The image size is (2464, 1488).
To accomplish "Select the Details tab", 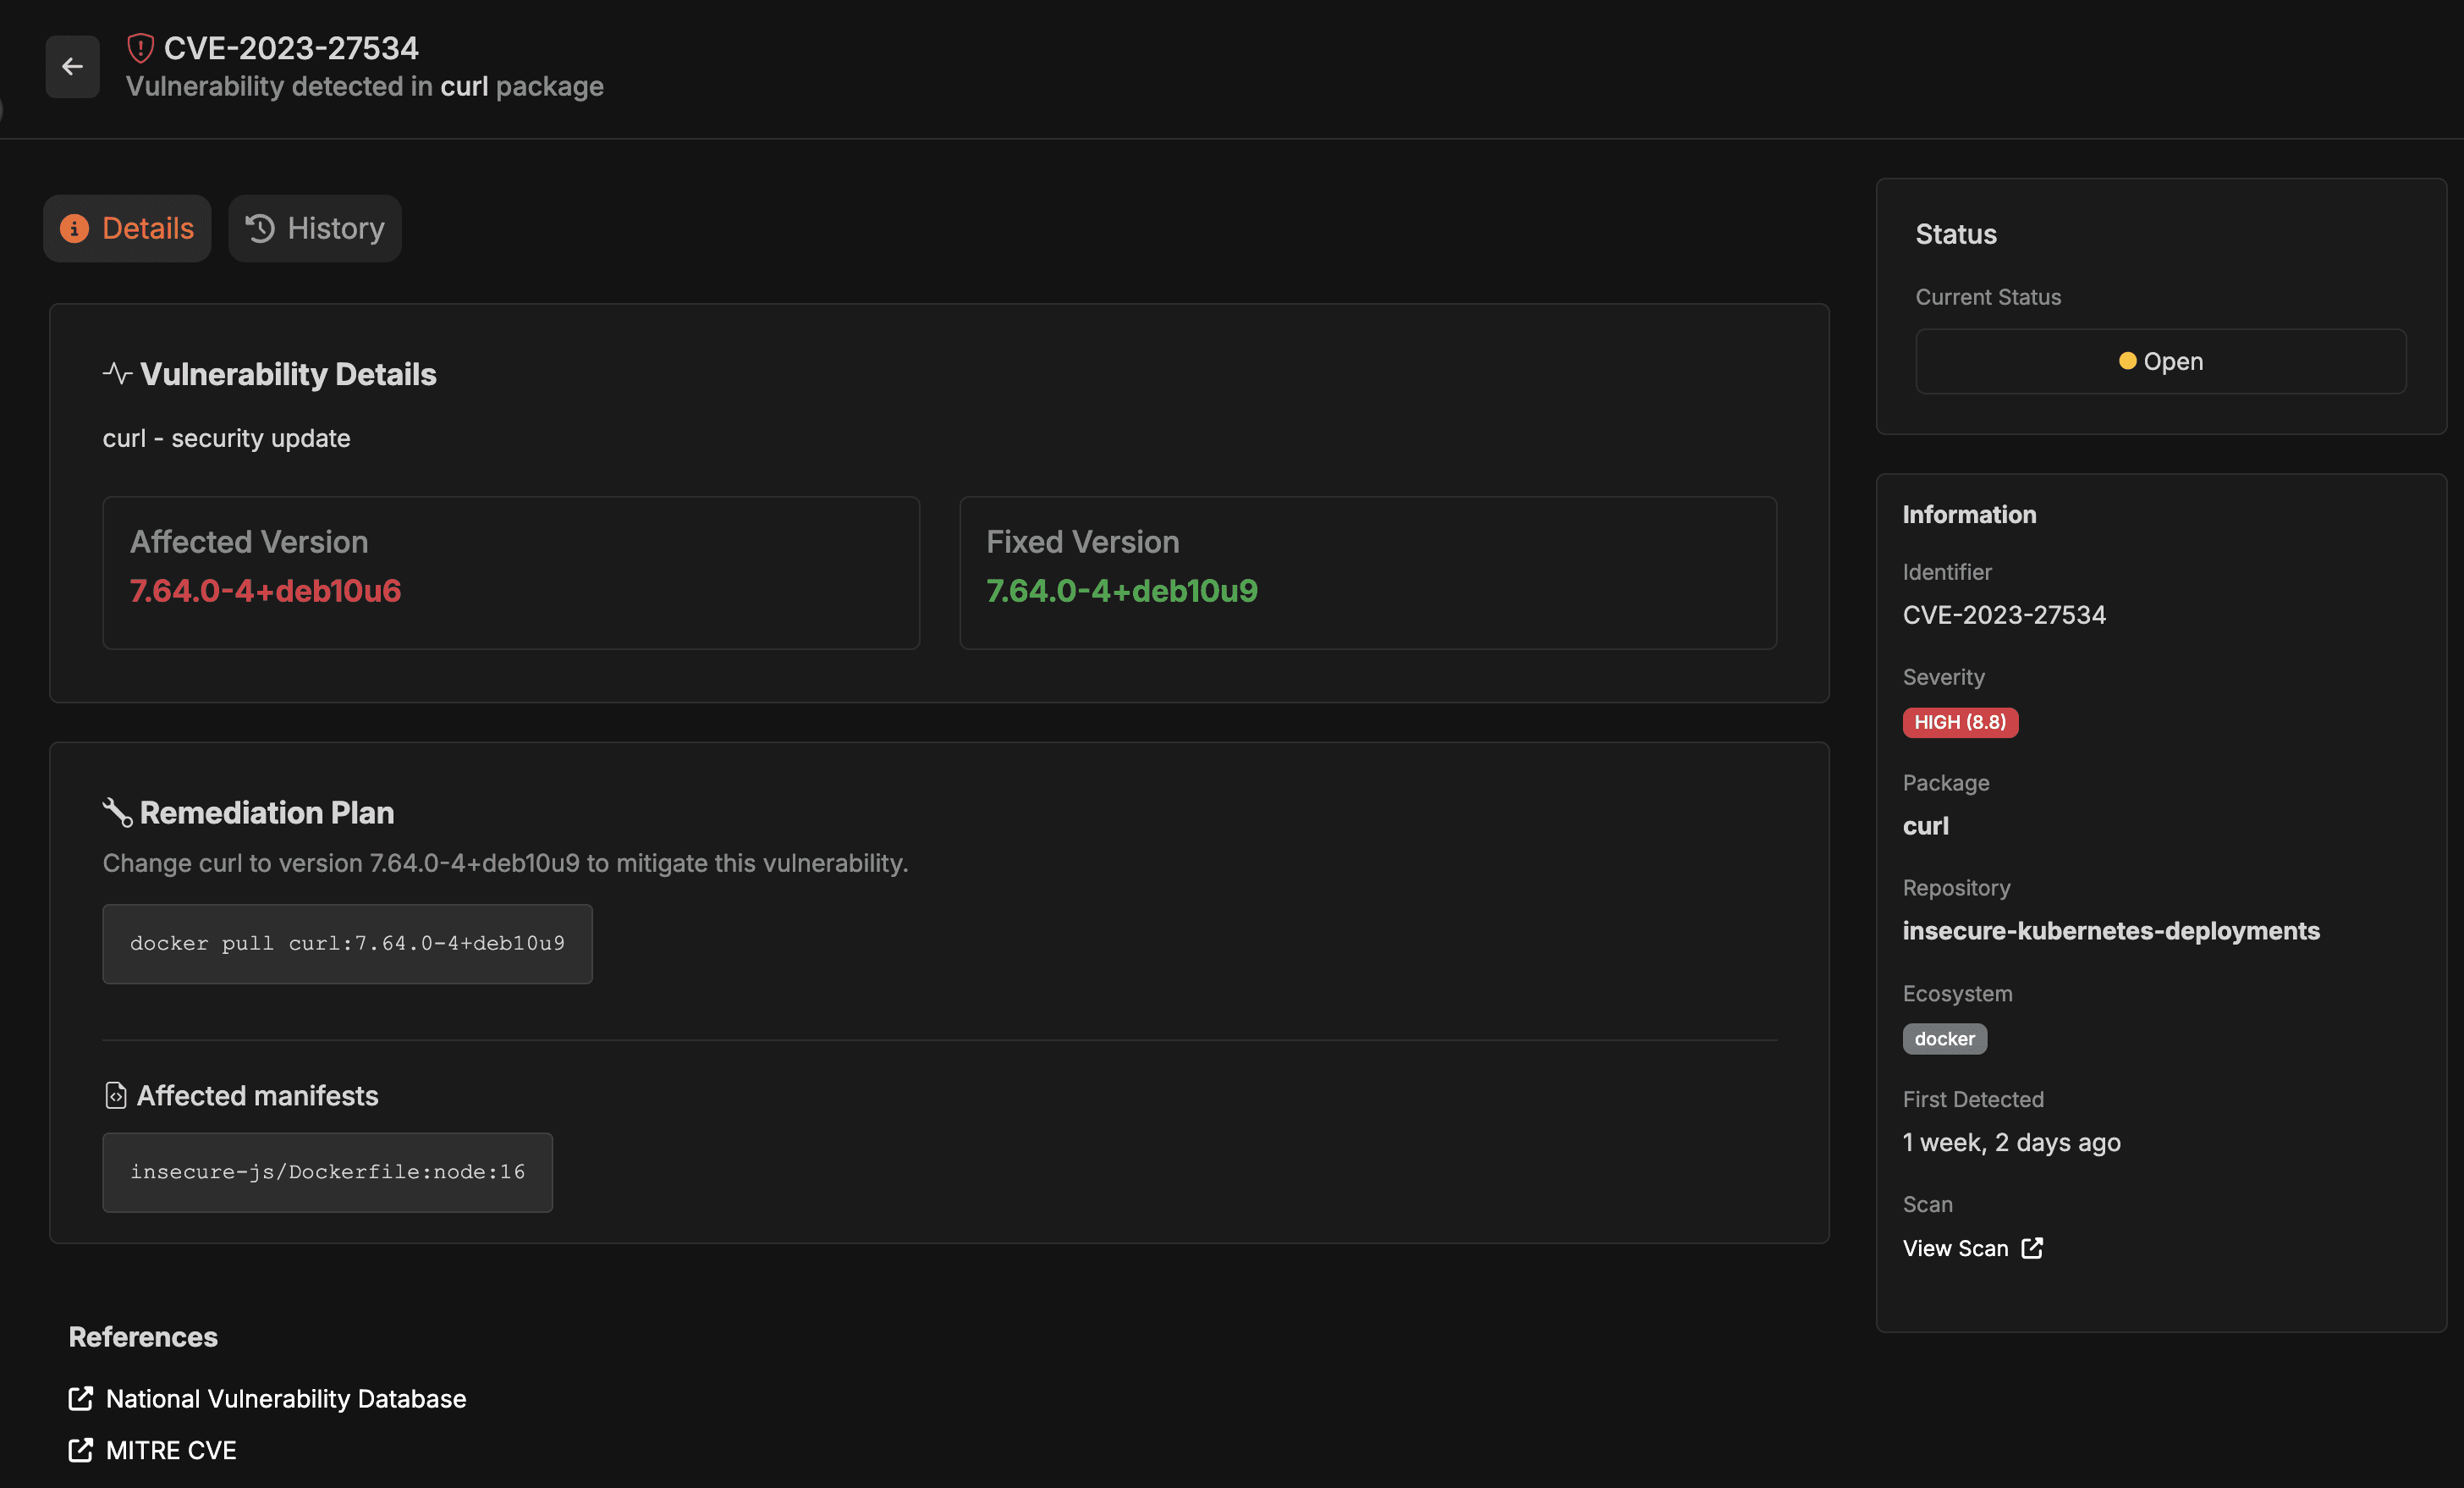I will click(x=128, y=229).
